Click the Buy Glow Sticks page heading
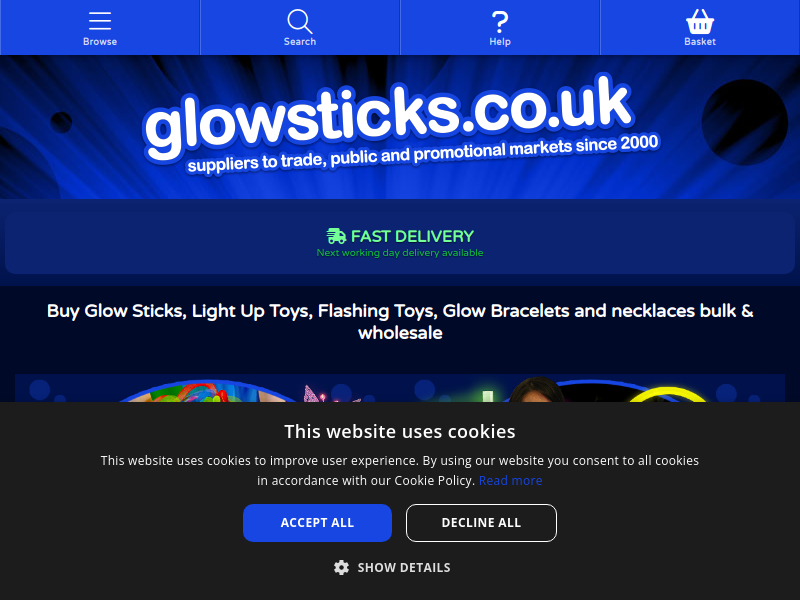800x600 pixels. 400,321
